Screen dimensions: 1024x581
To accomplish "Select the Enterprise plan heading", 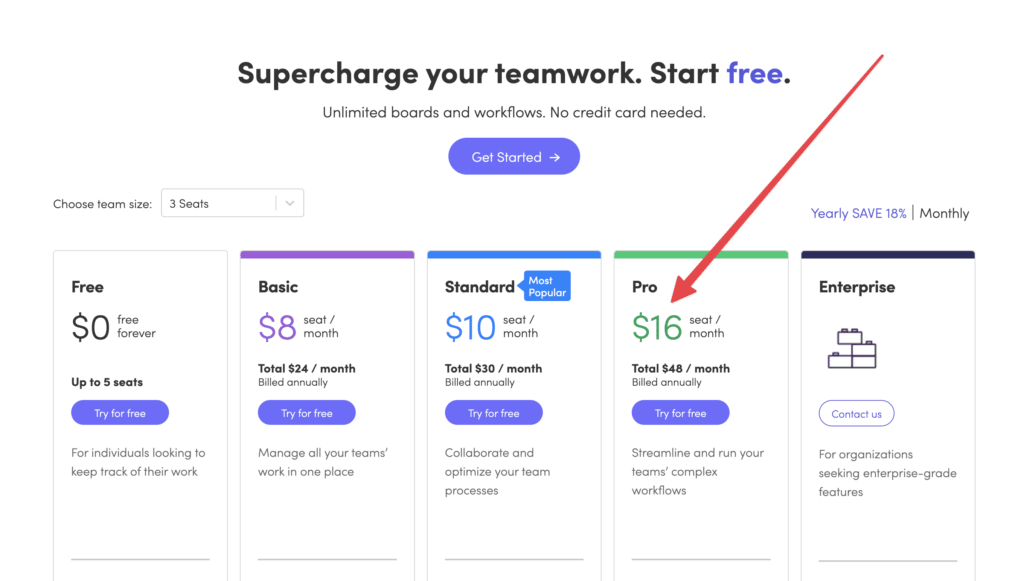I will pos(857,287).
